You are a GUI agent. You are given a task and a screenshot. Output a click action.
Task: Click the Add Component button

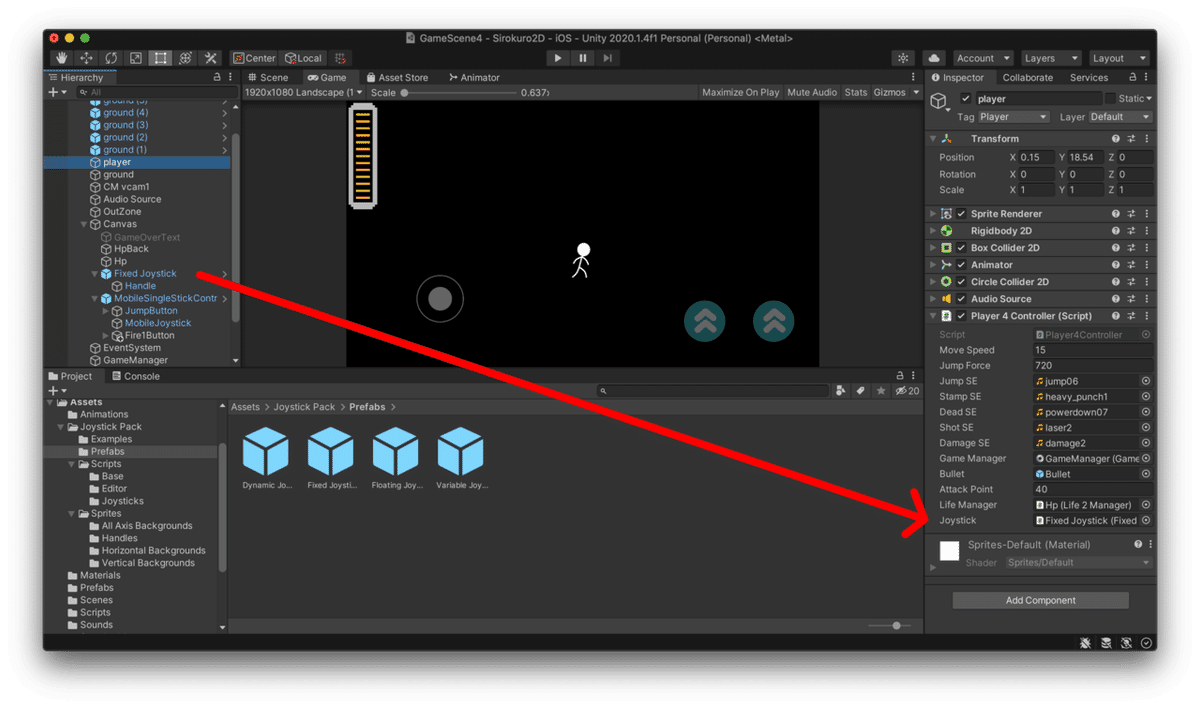1040,600
